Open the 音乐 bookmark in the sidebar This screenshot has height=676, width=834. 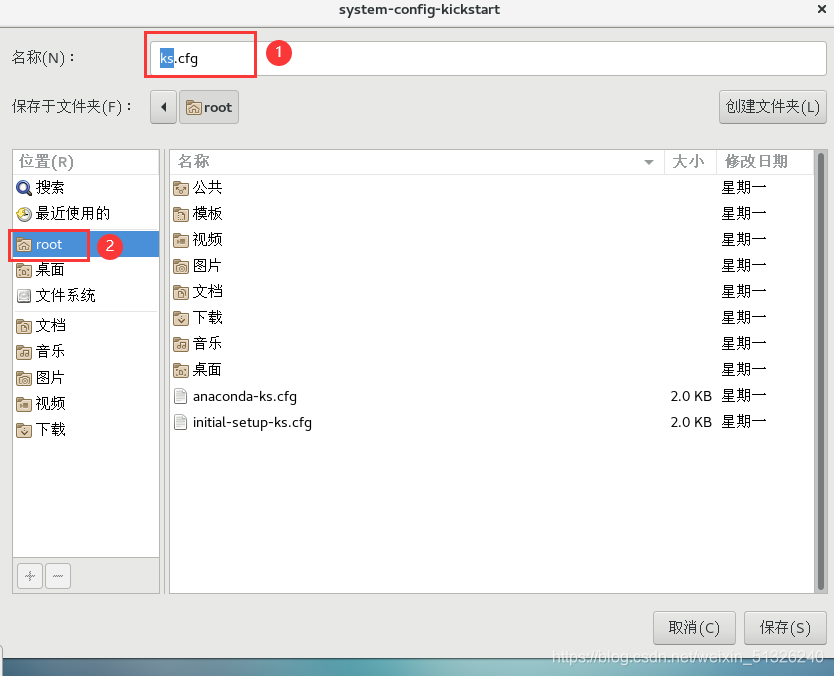click(86, 352)
